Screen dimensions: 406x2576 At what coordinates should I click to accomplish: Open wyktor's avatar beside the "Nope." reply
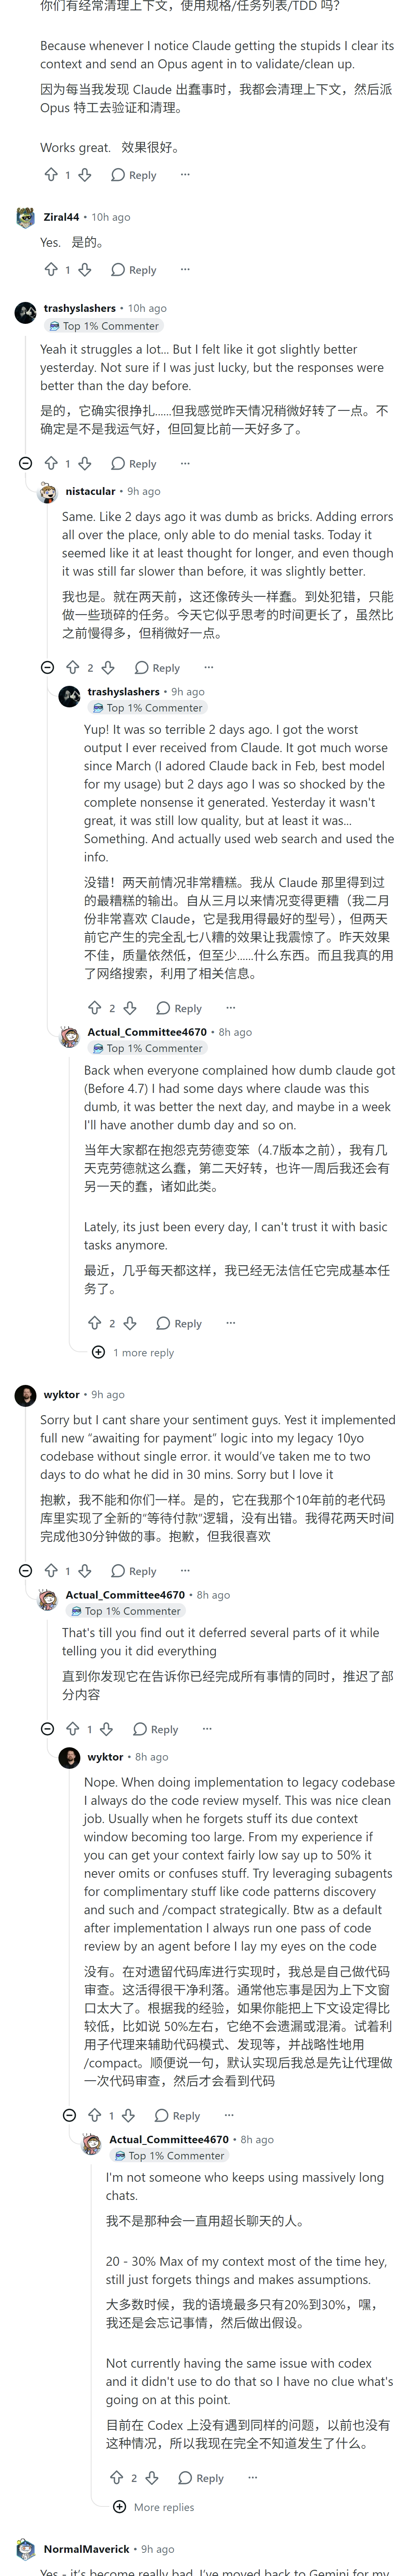(69, 1757)
